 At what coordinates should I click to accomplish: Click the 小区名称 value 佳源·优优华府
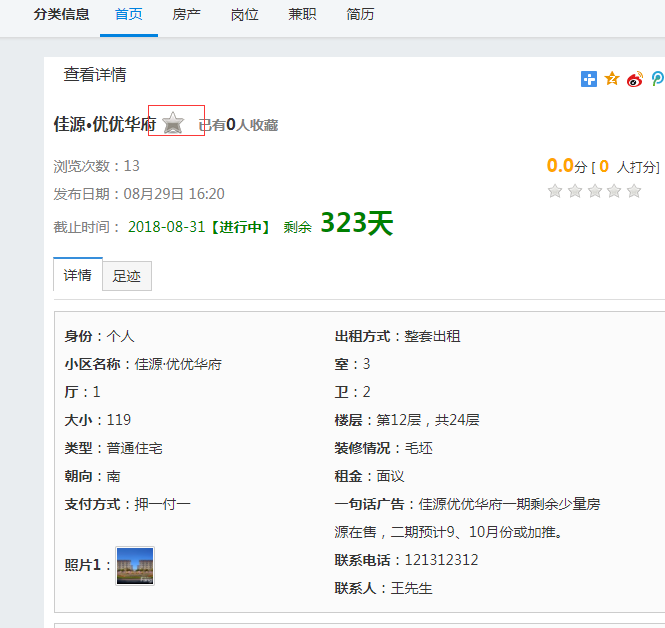(x=178, y=364)
